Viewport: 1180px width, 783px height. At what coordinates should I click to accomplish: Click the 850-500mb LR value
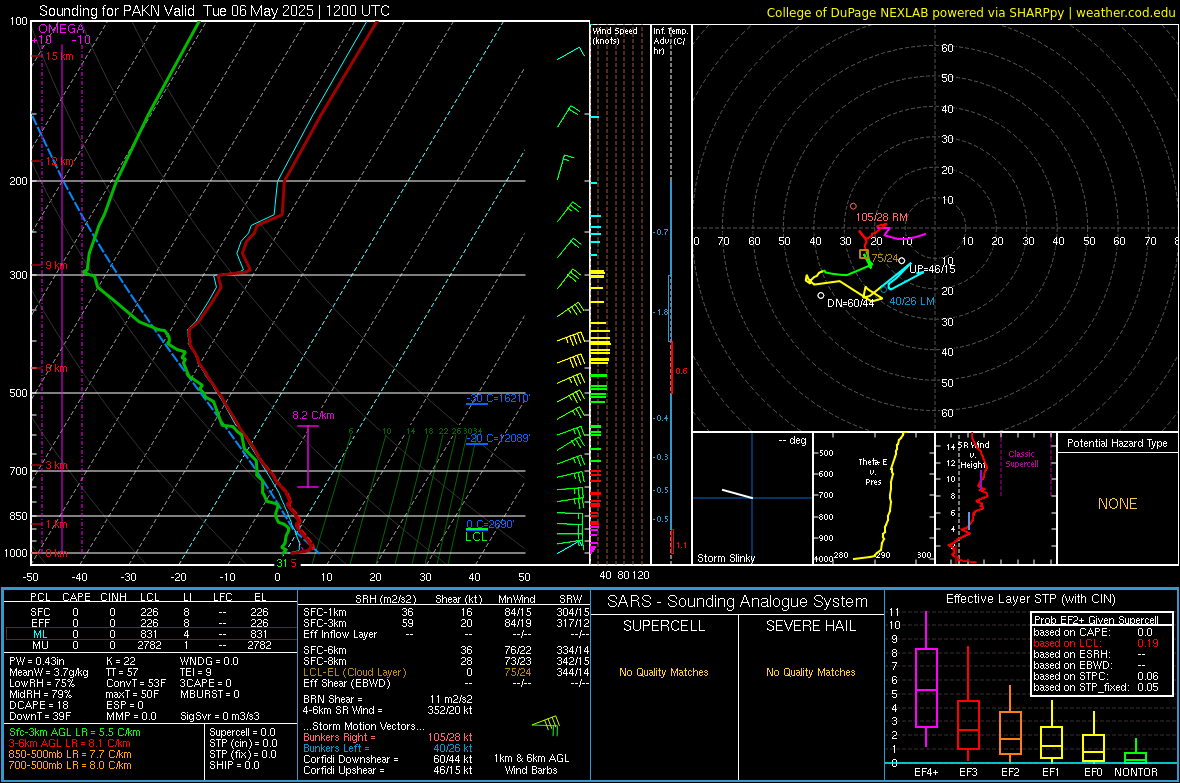click(69, 754)
